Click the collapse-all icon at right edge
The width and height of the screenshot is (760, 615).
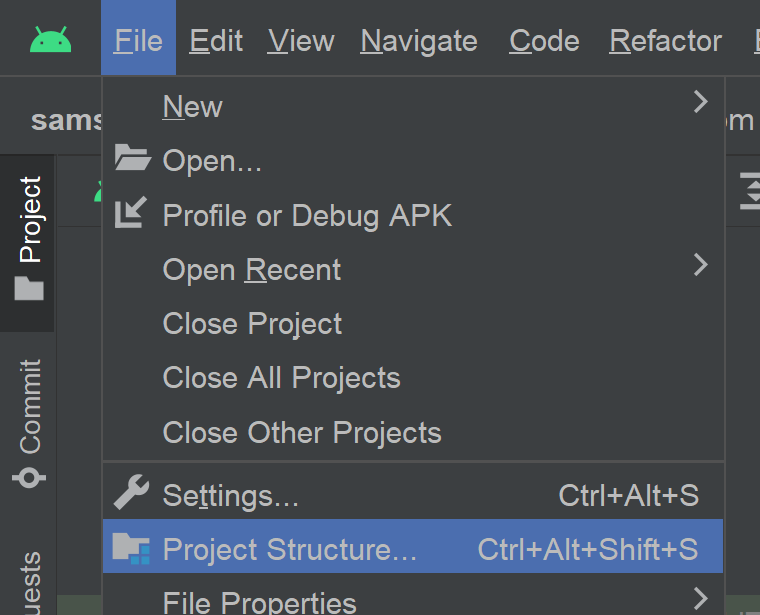[x=750, y=191]
